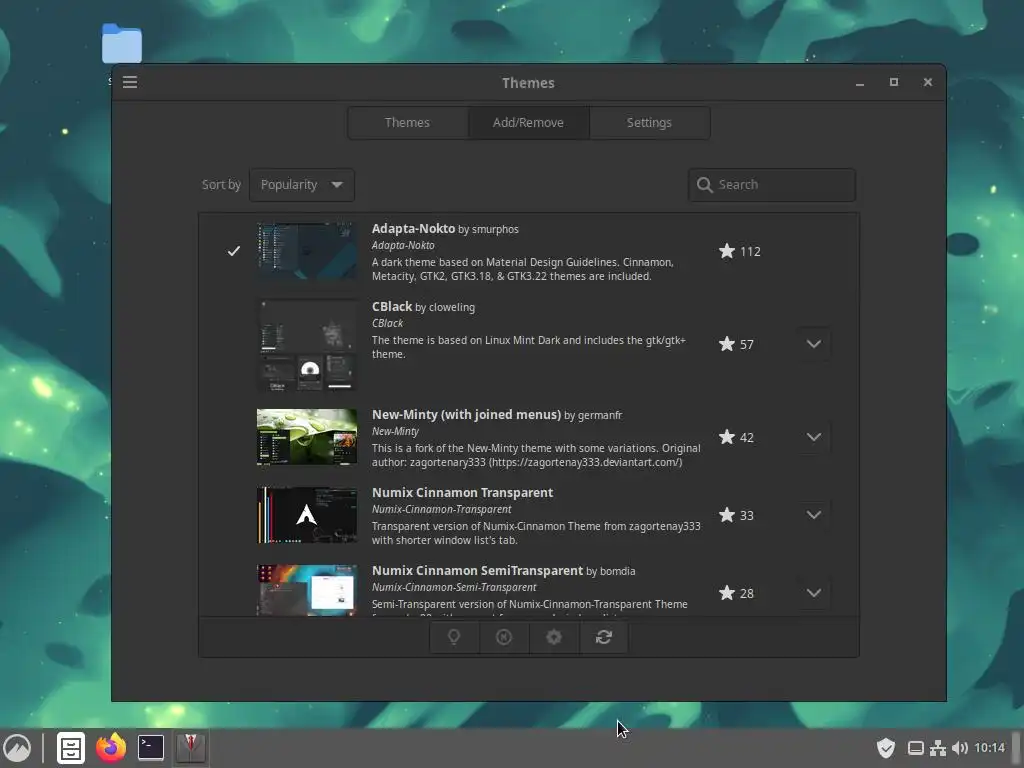Click the refresh icon button

click(604, 637)
